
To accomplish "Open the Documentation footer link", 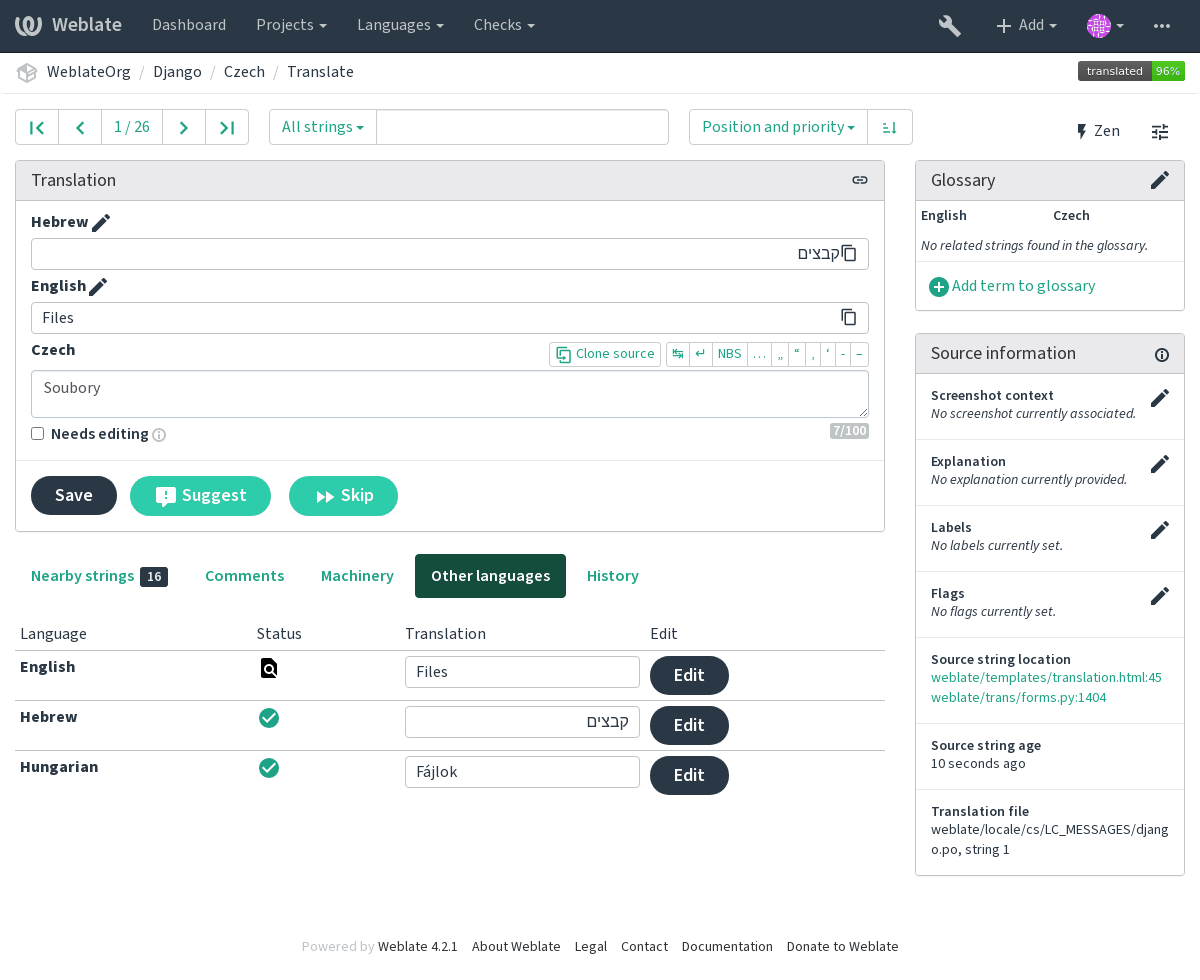I will (727, 947).
